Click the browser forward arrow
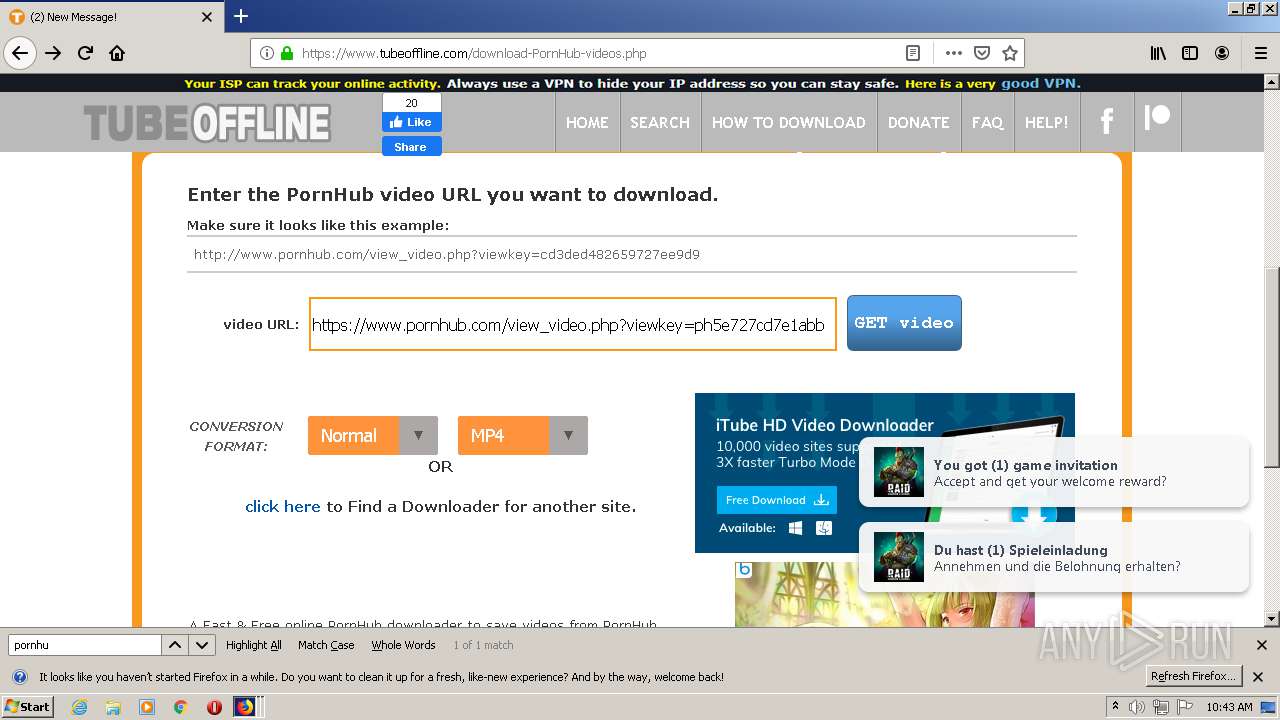 tap(53, 53)
